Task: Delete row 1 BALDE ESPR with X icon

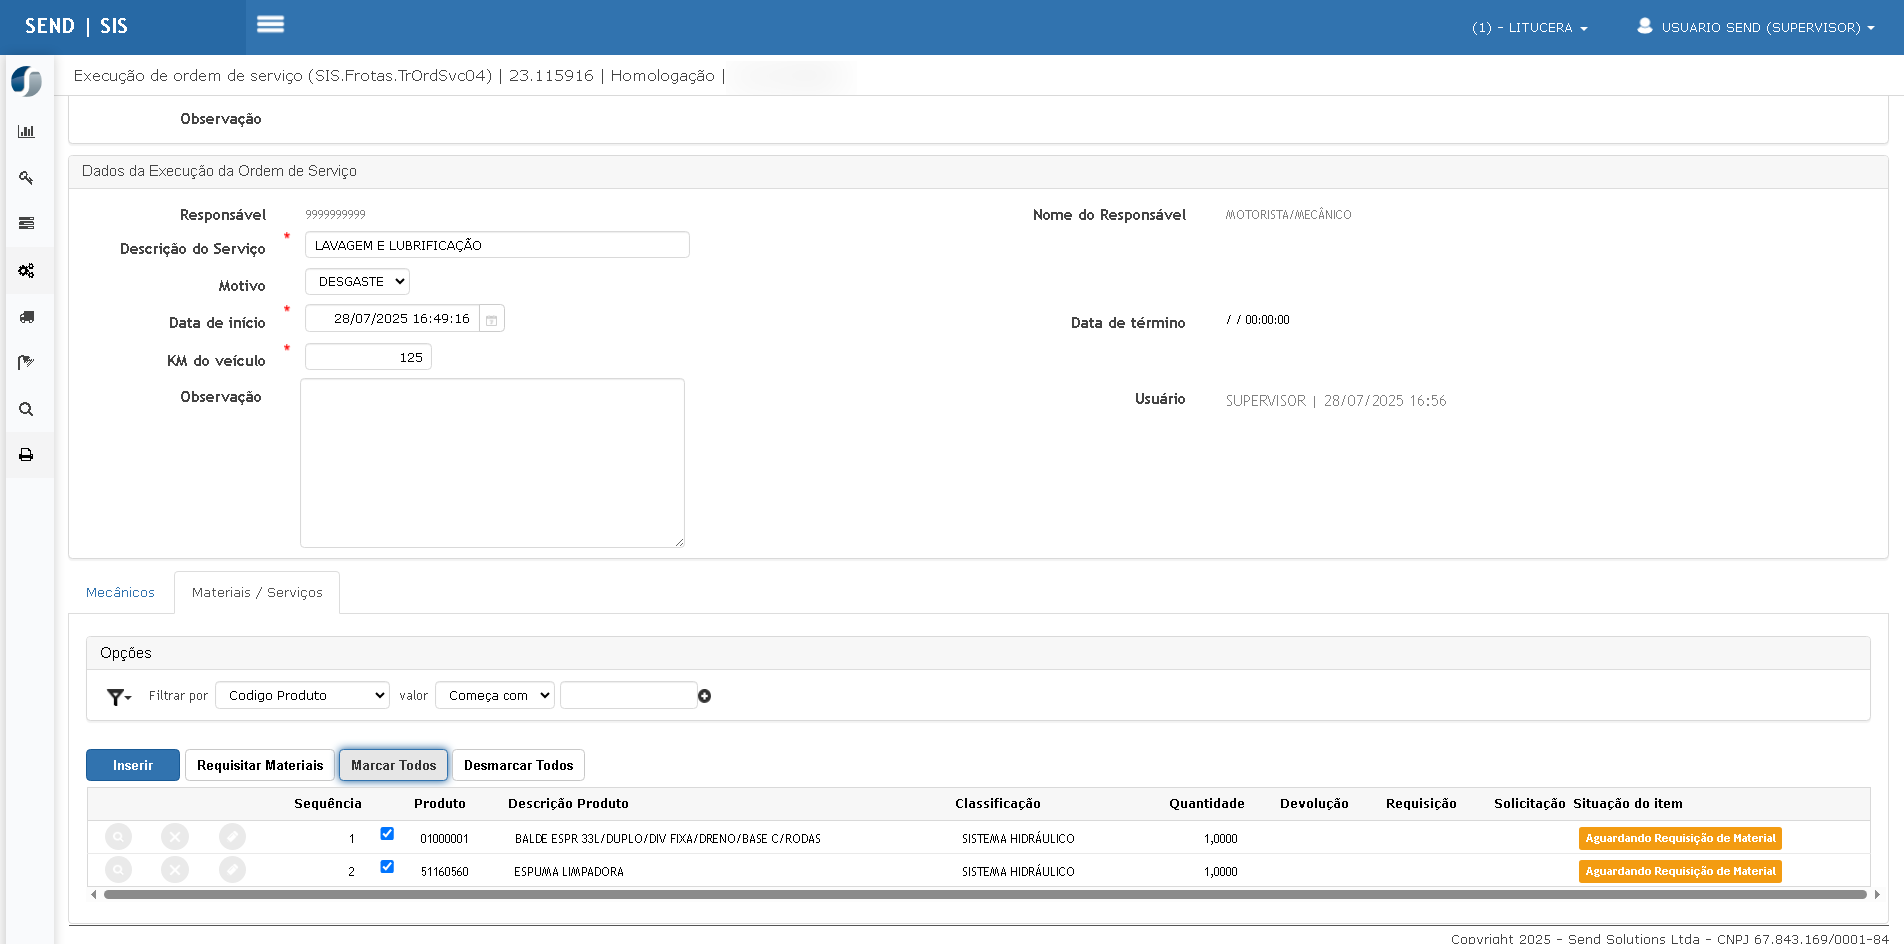Action: click(175, 837)
